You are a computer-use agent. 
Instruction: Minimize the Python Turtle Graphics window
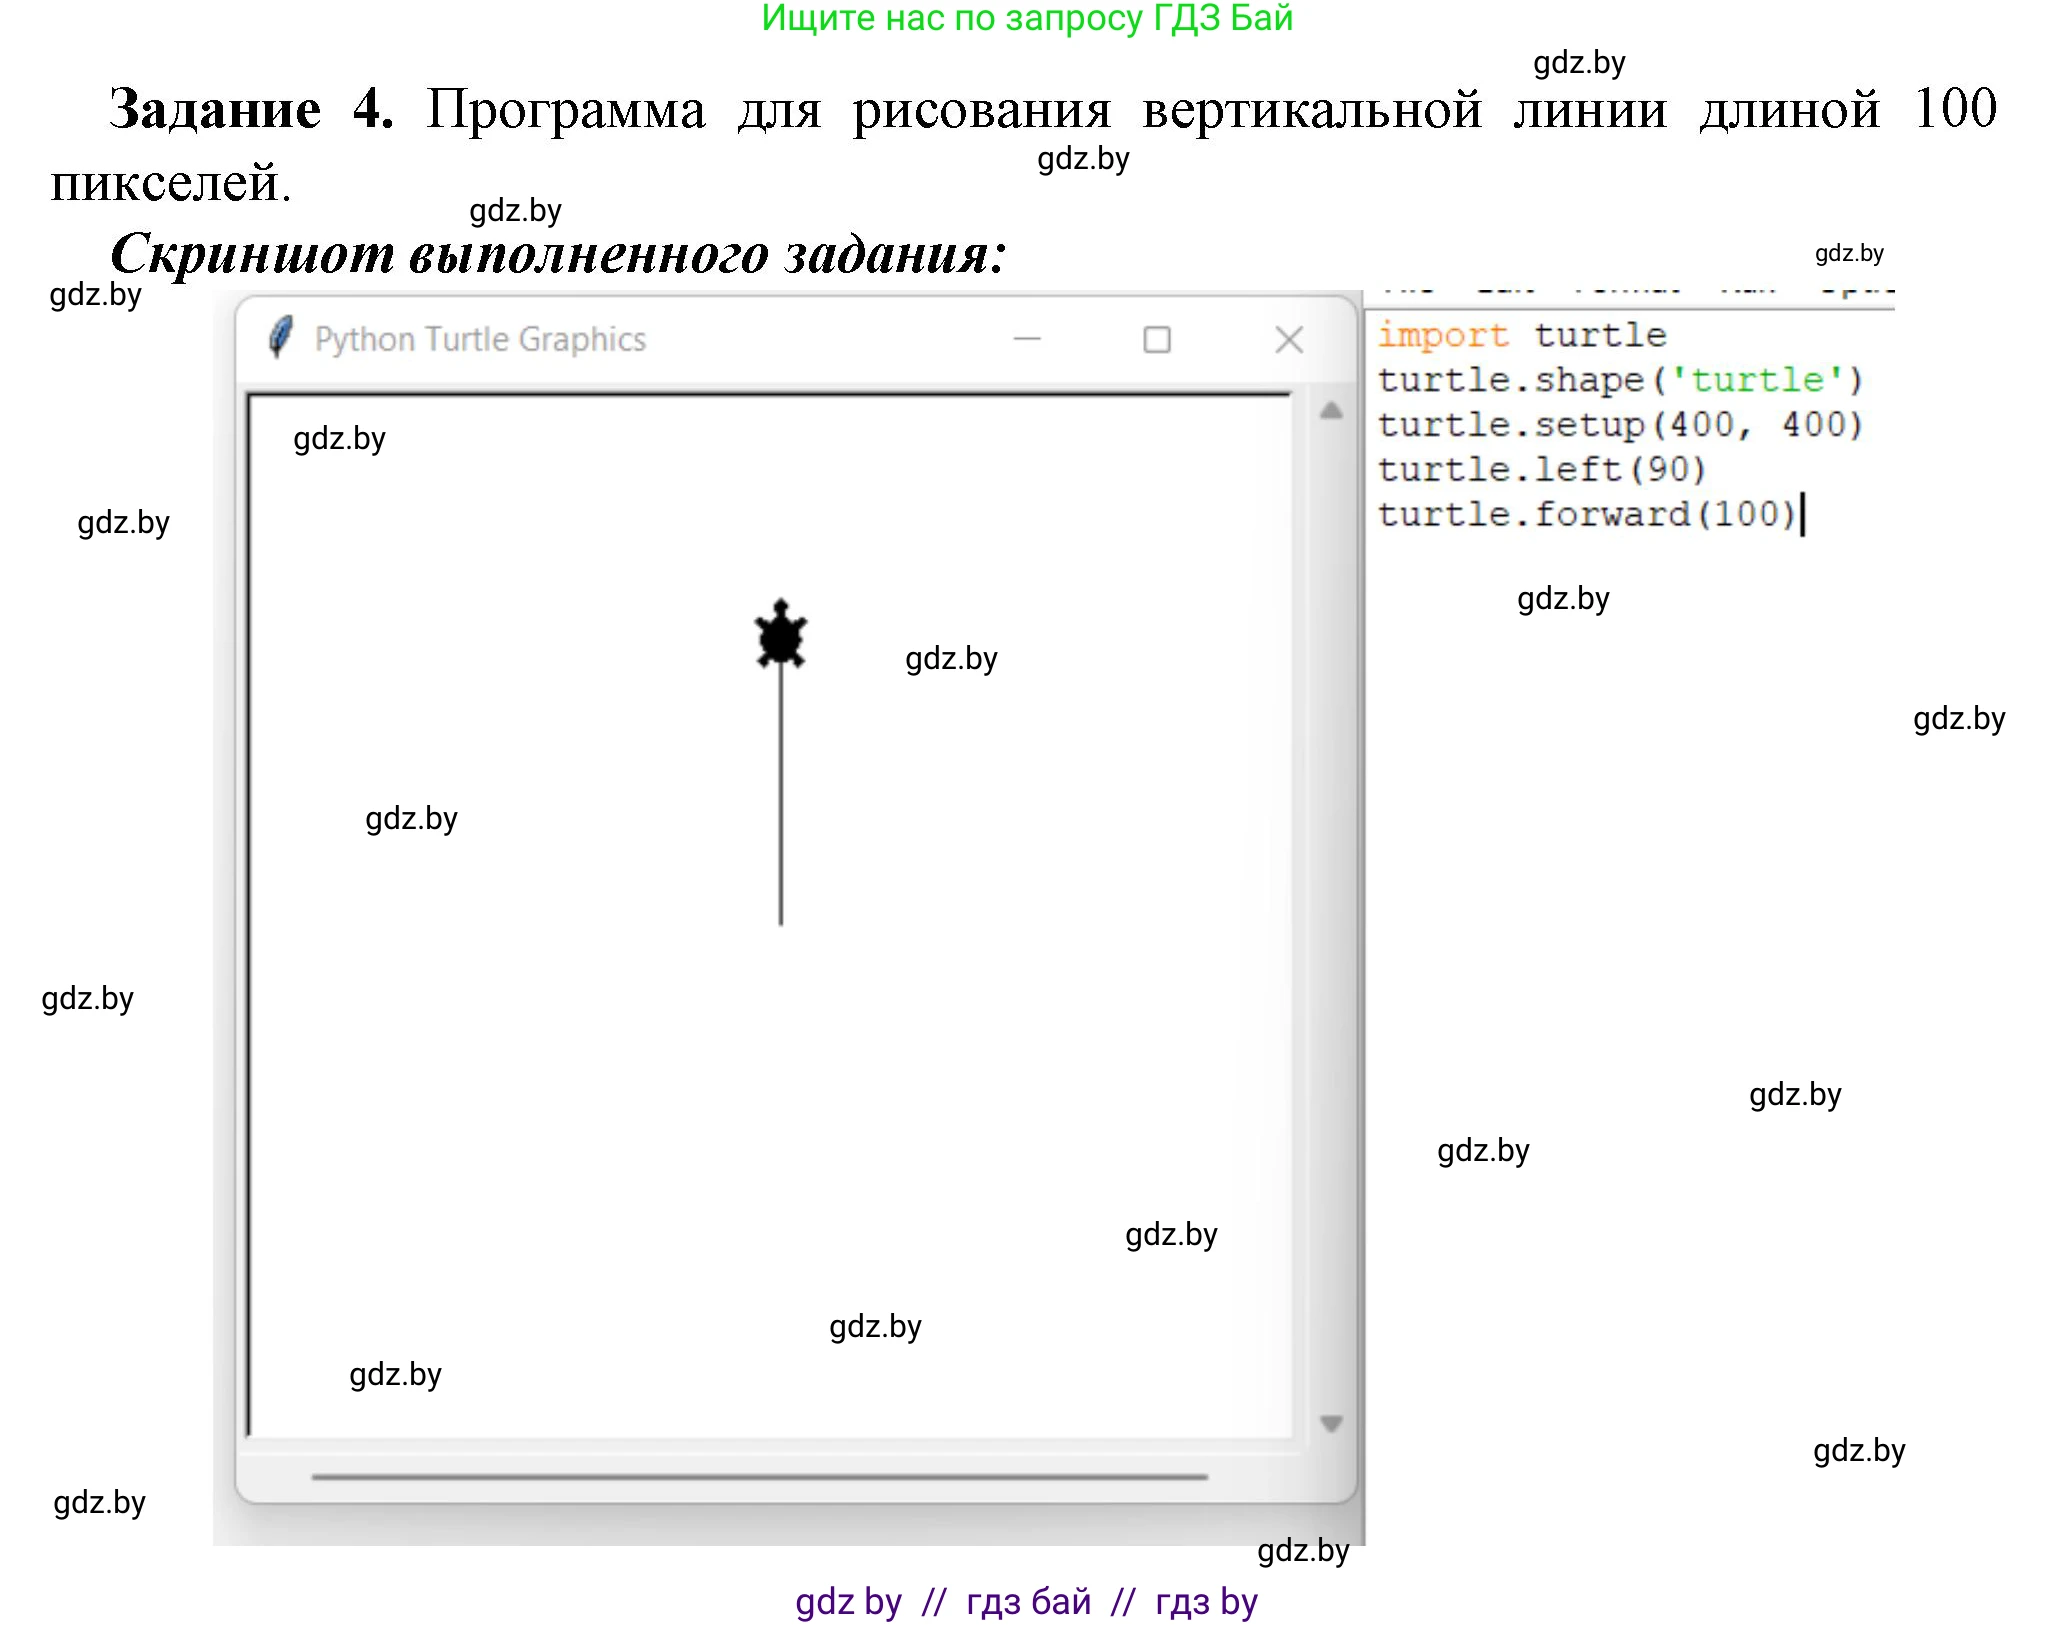click(x=1026, y=339)
